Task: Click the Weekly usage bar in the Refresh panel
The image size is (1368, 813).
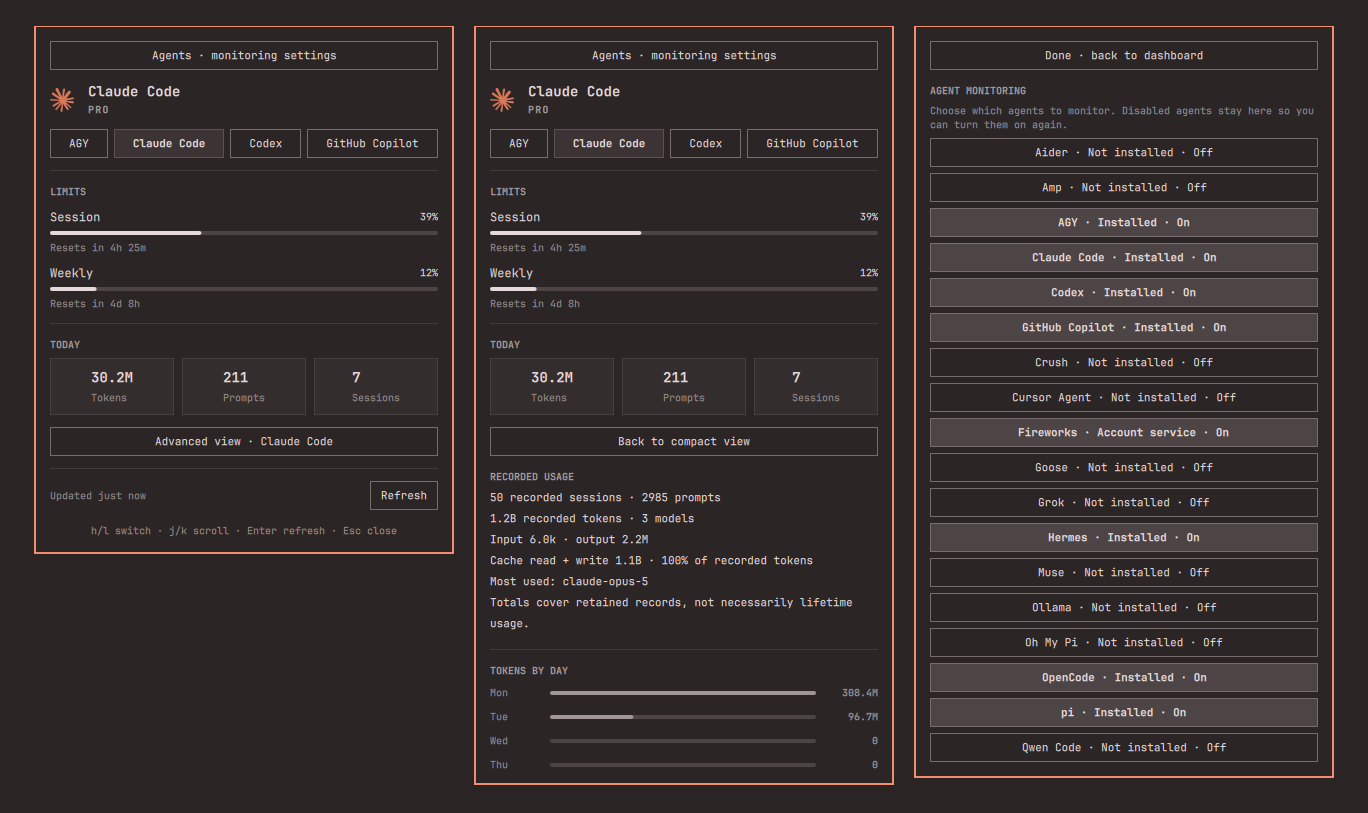Action: click(244, 289)
